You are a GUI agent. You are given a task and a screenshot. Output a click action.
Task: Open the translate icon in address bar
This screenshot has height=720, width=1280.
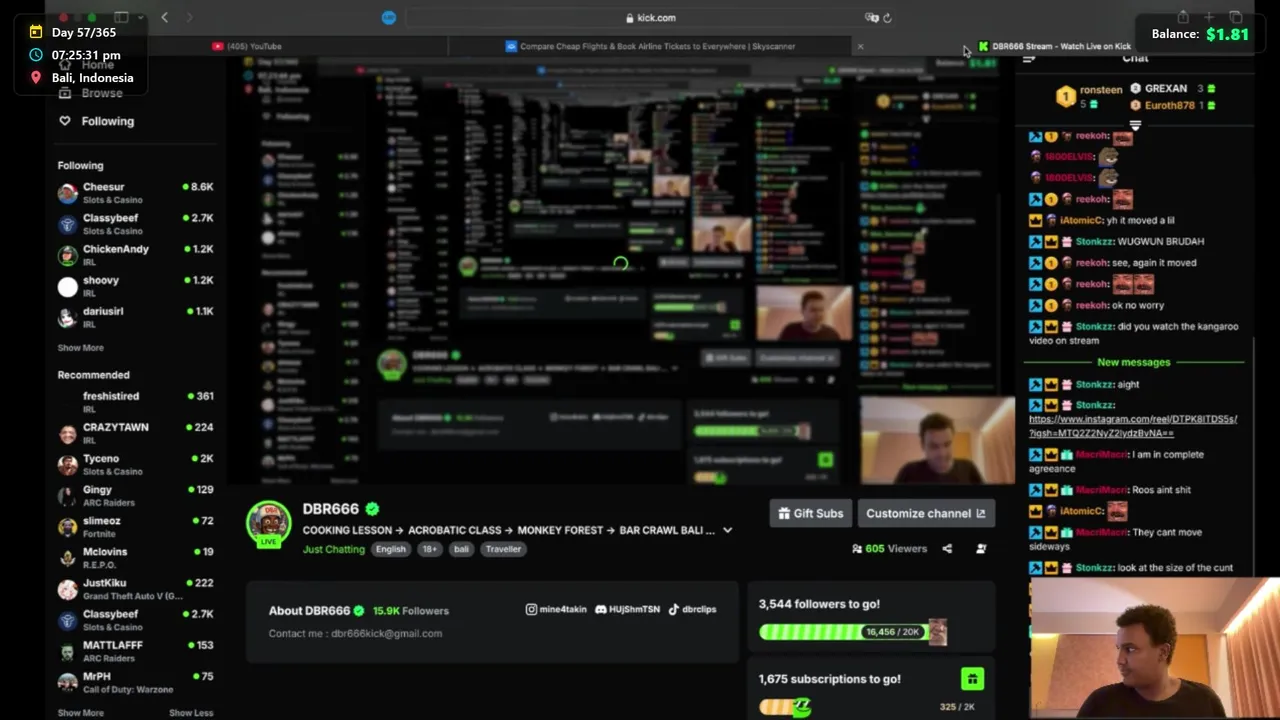click(871, 17)
